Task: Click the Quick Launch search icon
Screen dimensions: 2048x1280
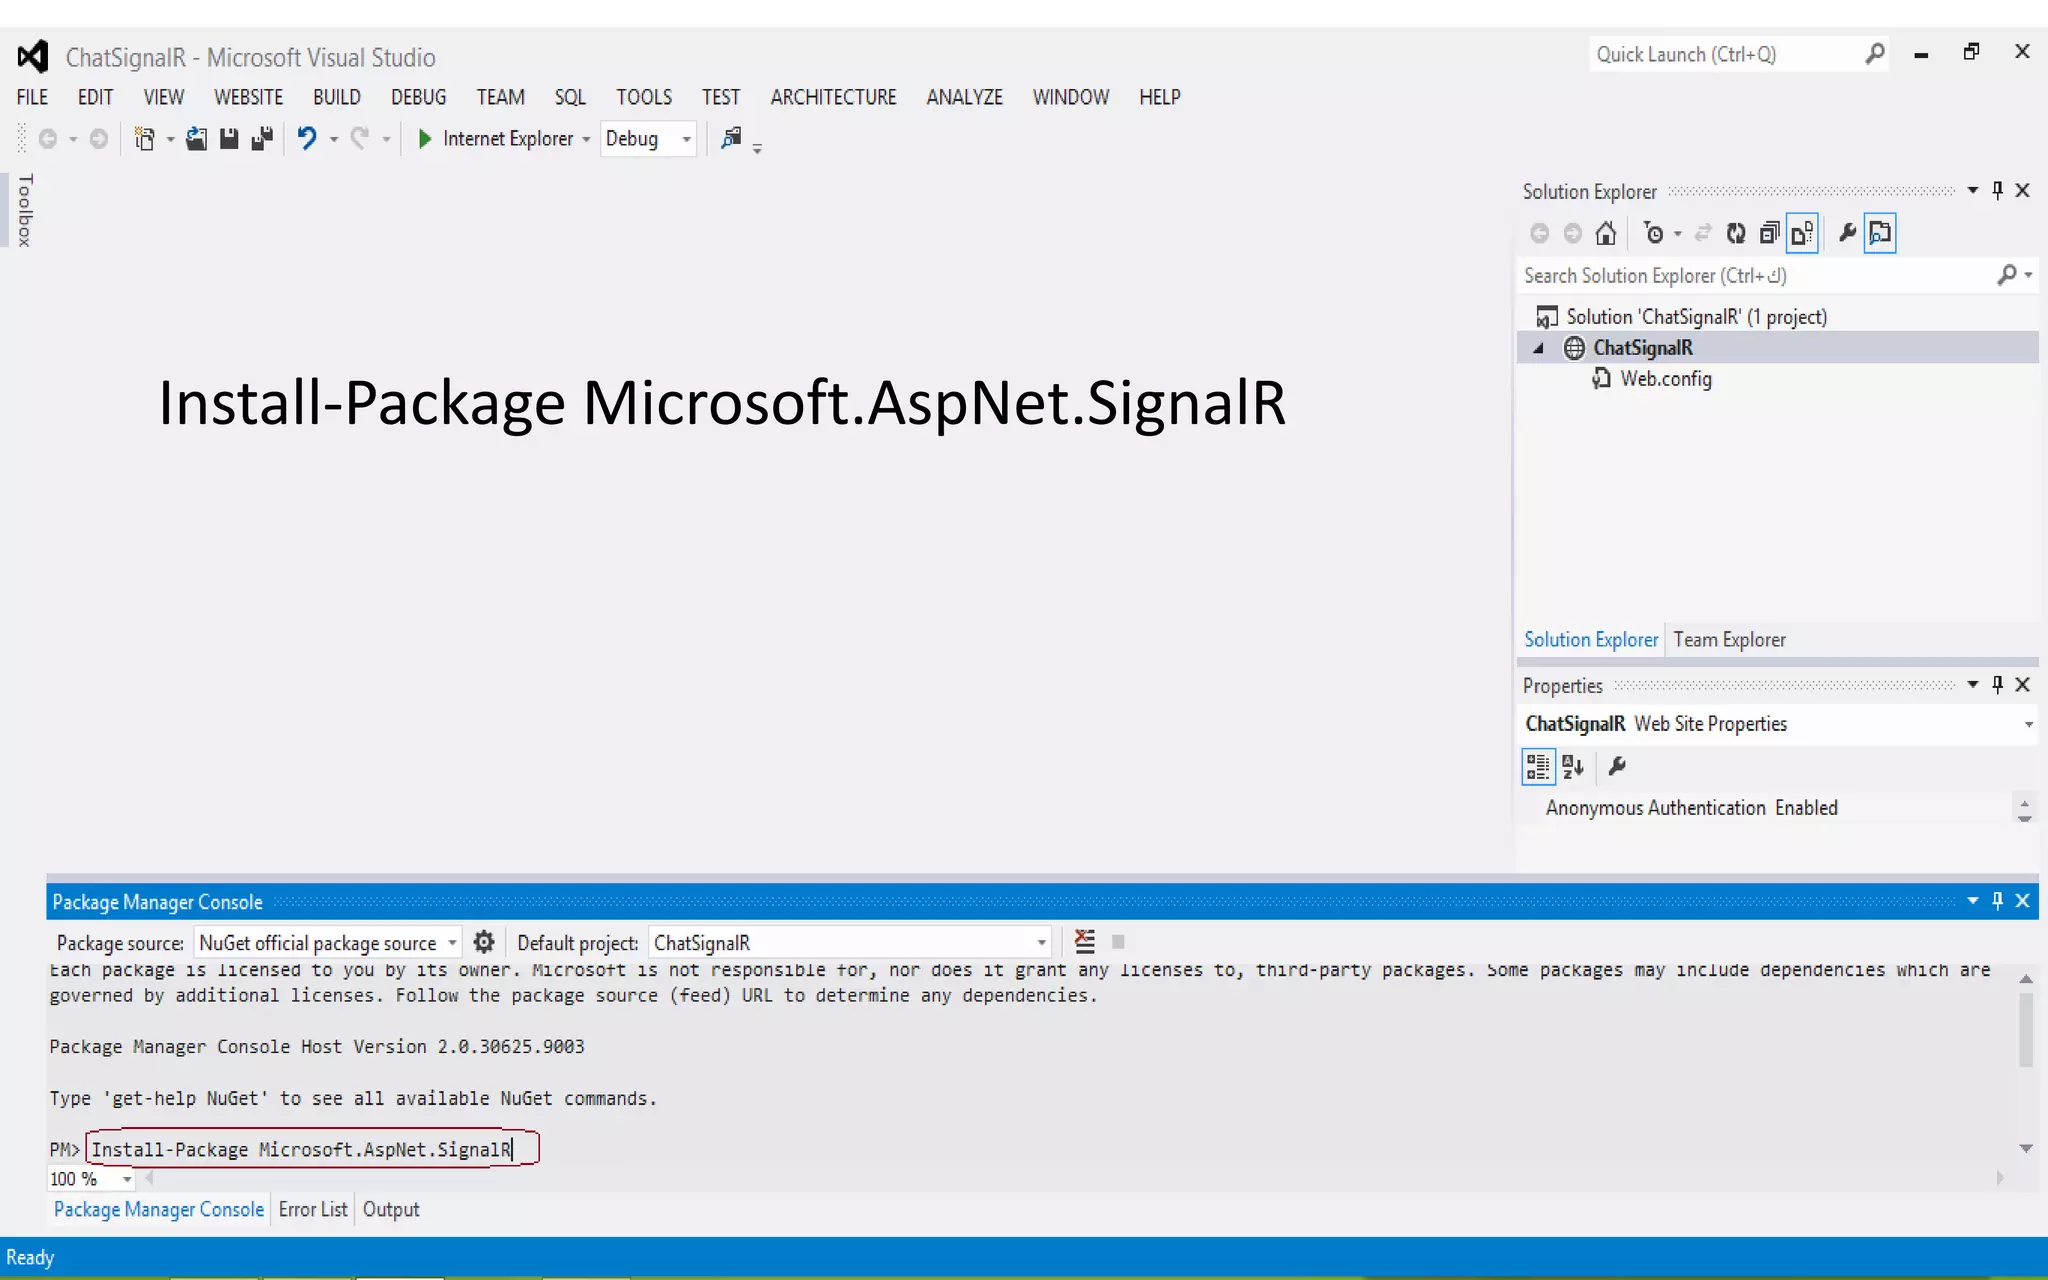Action: pos(1875,54)
